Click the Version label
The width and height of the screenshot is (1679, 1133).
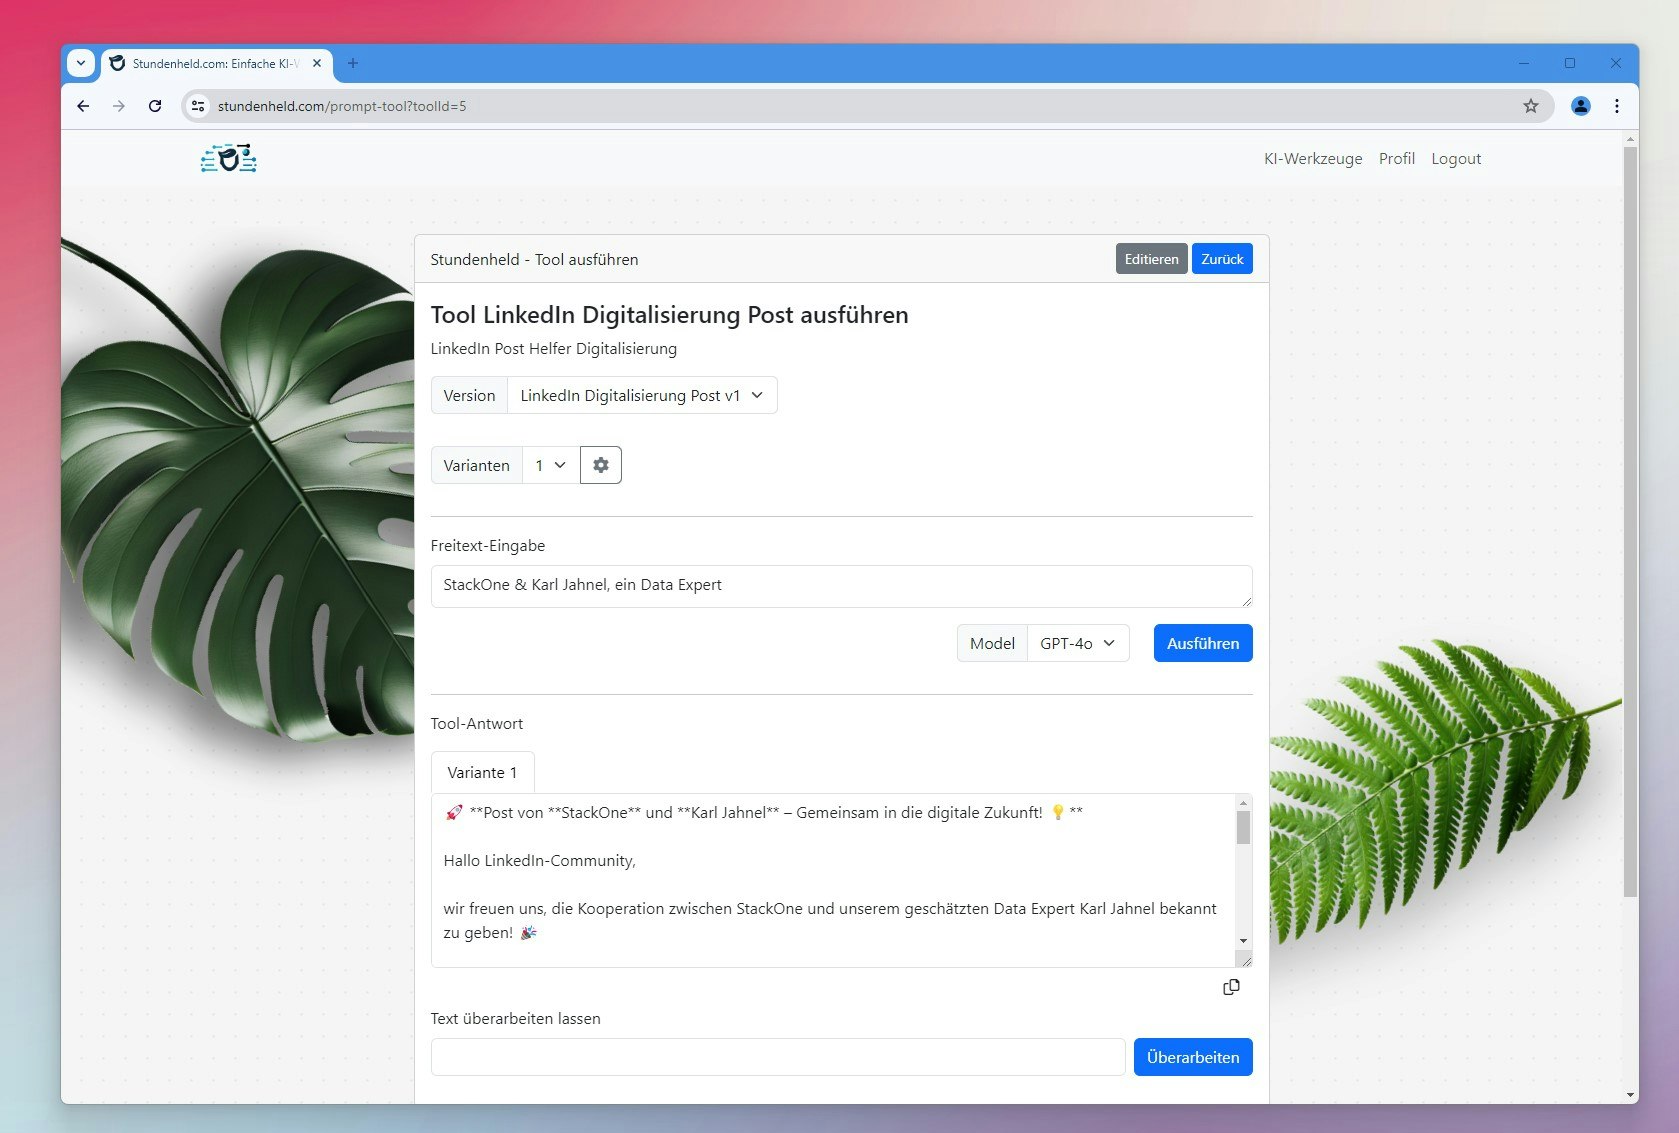pos(469,395)
